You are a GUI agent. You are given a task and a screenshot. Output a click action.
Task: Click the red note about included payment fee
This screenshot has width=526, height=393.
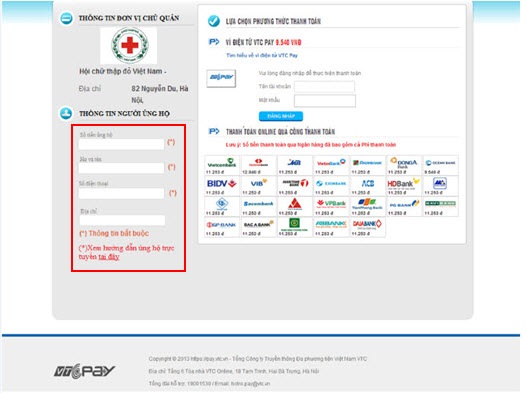(311, 145)
